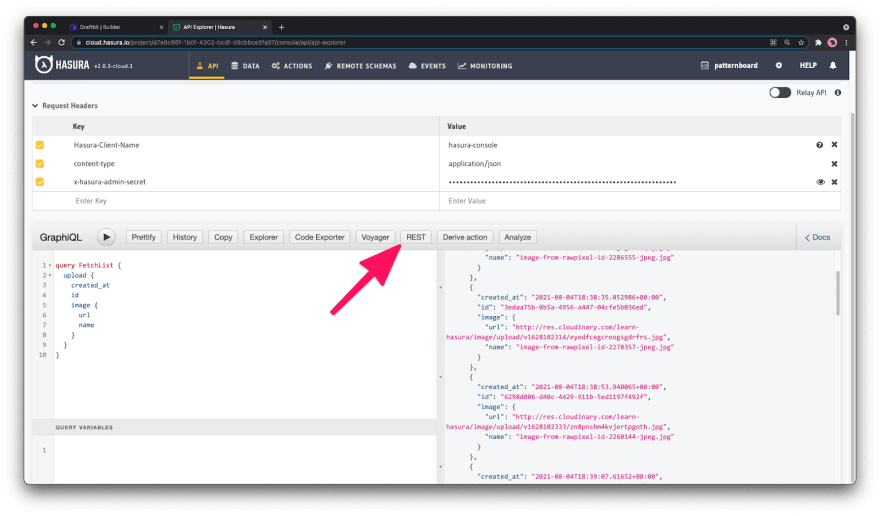Remove the x-hasura-admin-secret header
Viewport: 880px width, 516px height.
click(x=835, y=182)
